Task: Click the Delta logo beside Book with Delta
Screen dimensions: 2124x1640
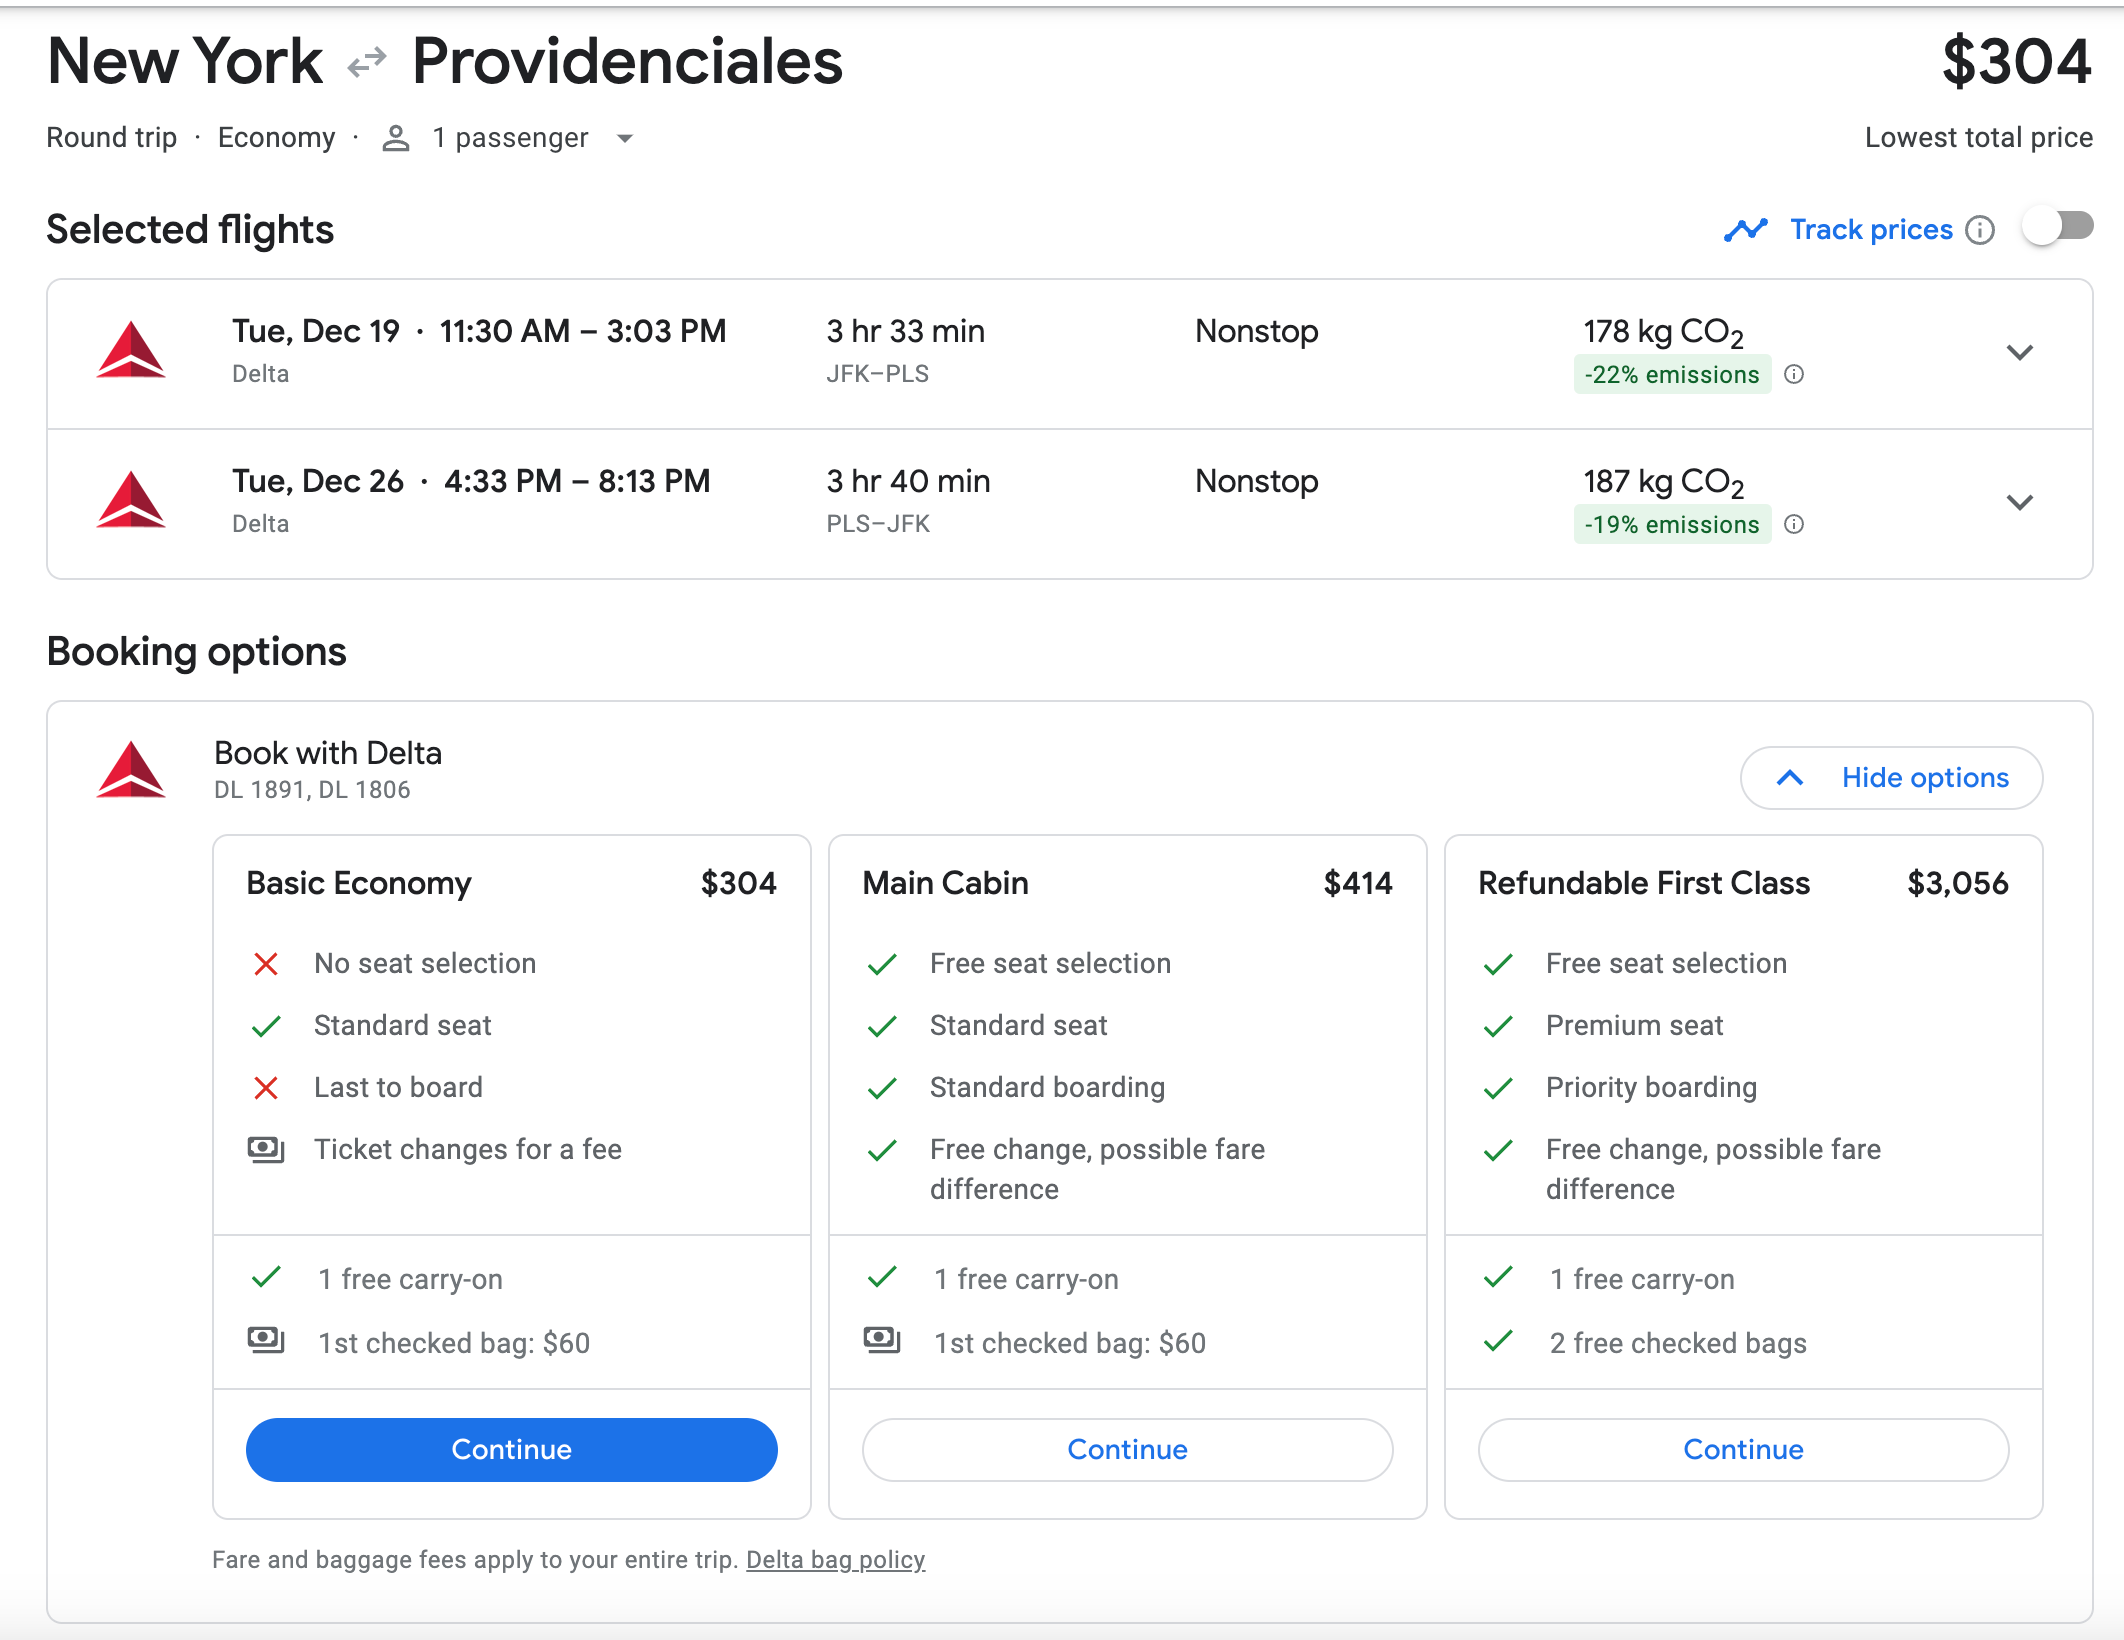Action: point(131,771)
